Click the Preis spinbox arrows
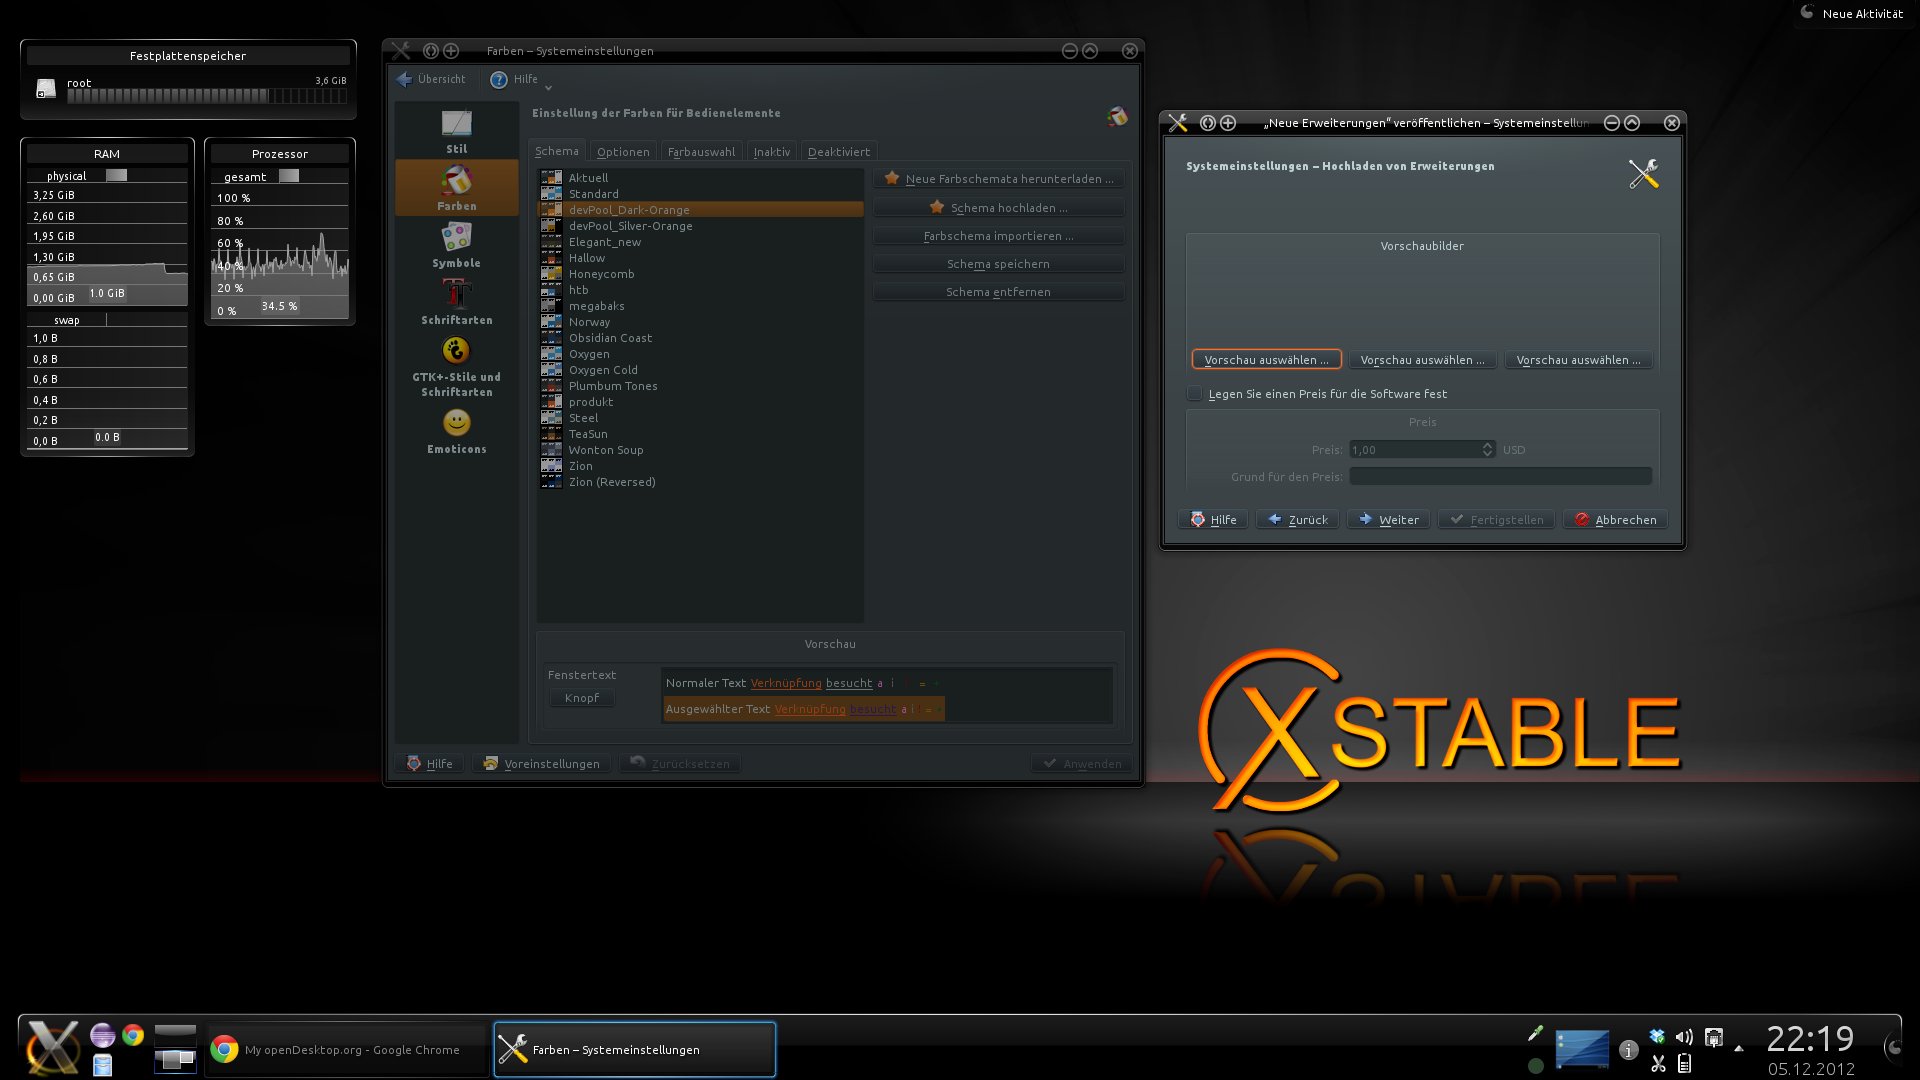 pos(1487,450)
